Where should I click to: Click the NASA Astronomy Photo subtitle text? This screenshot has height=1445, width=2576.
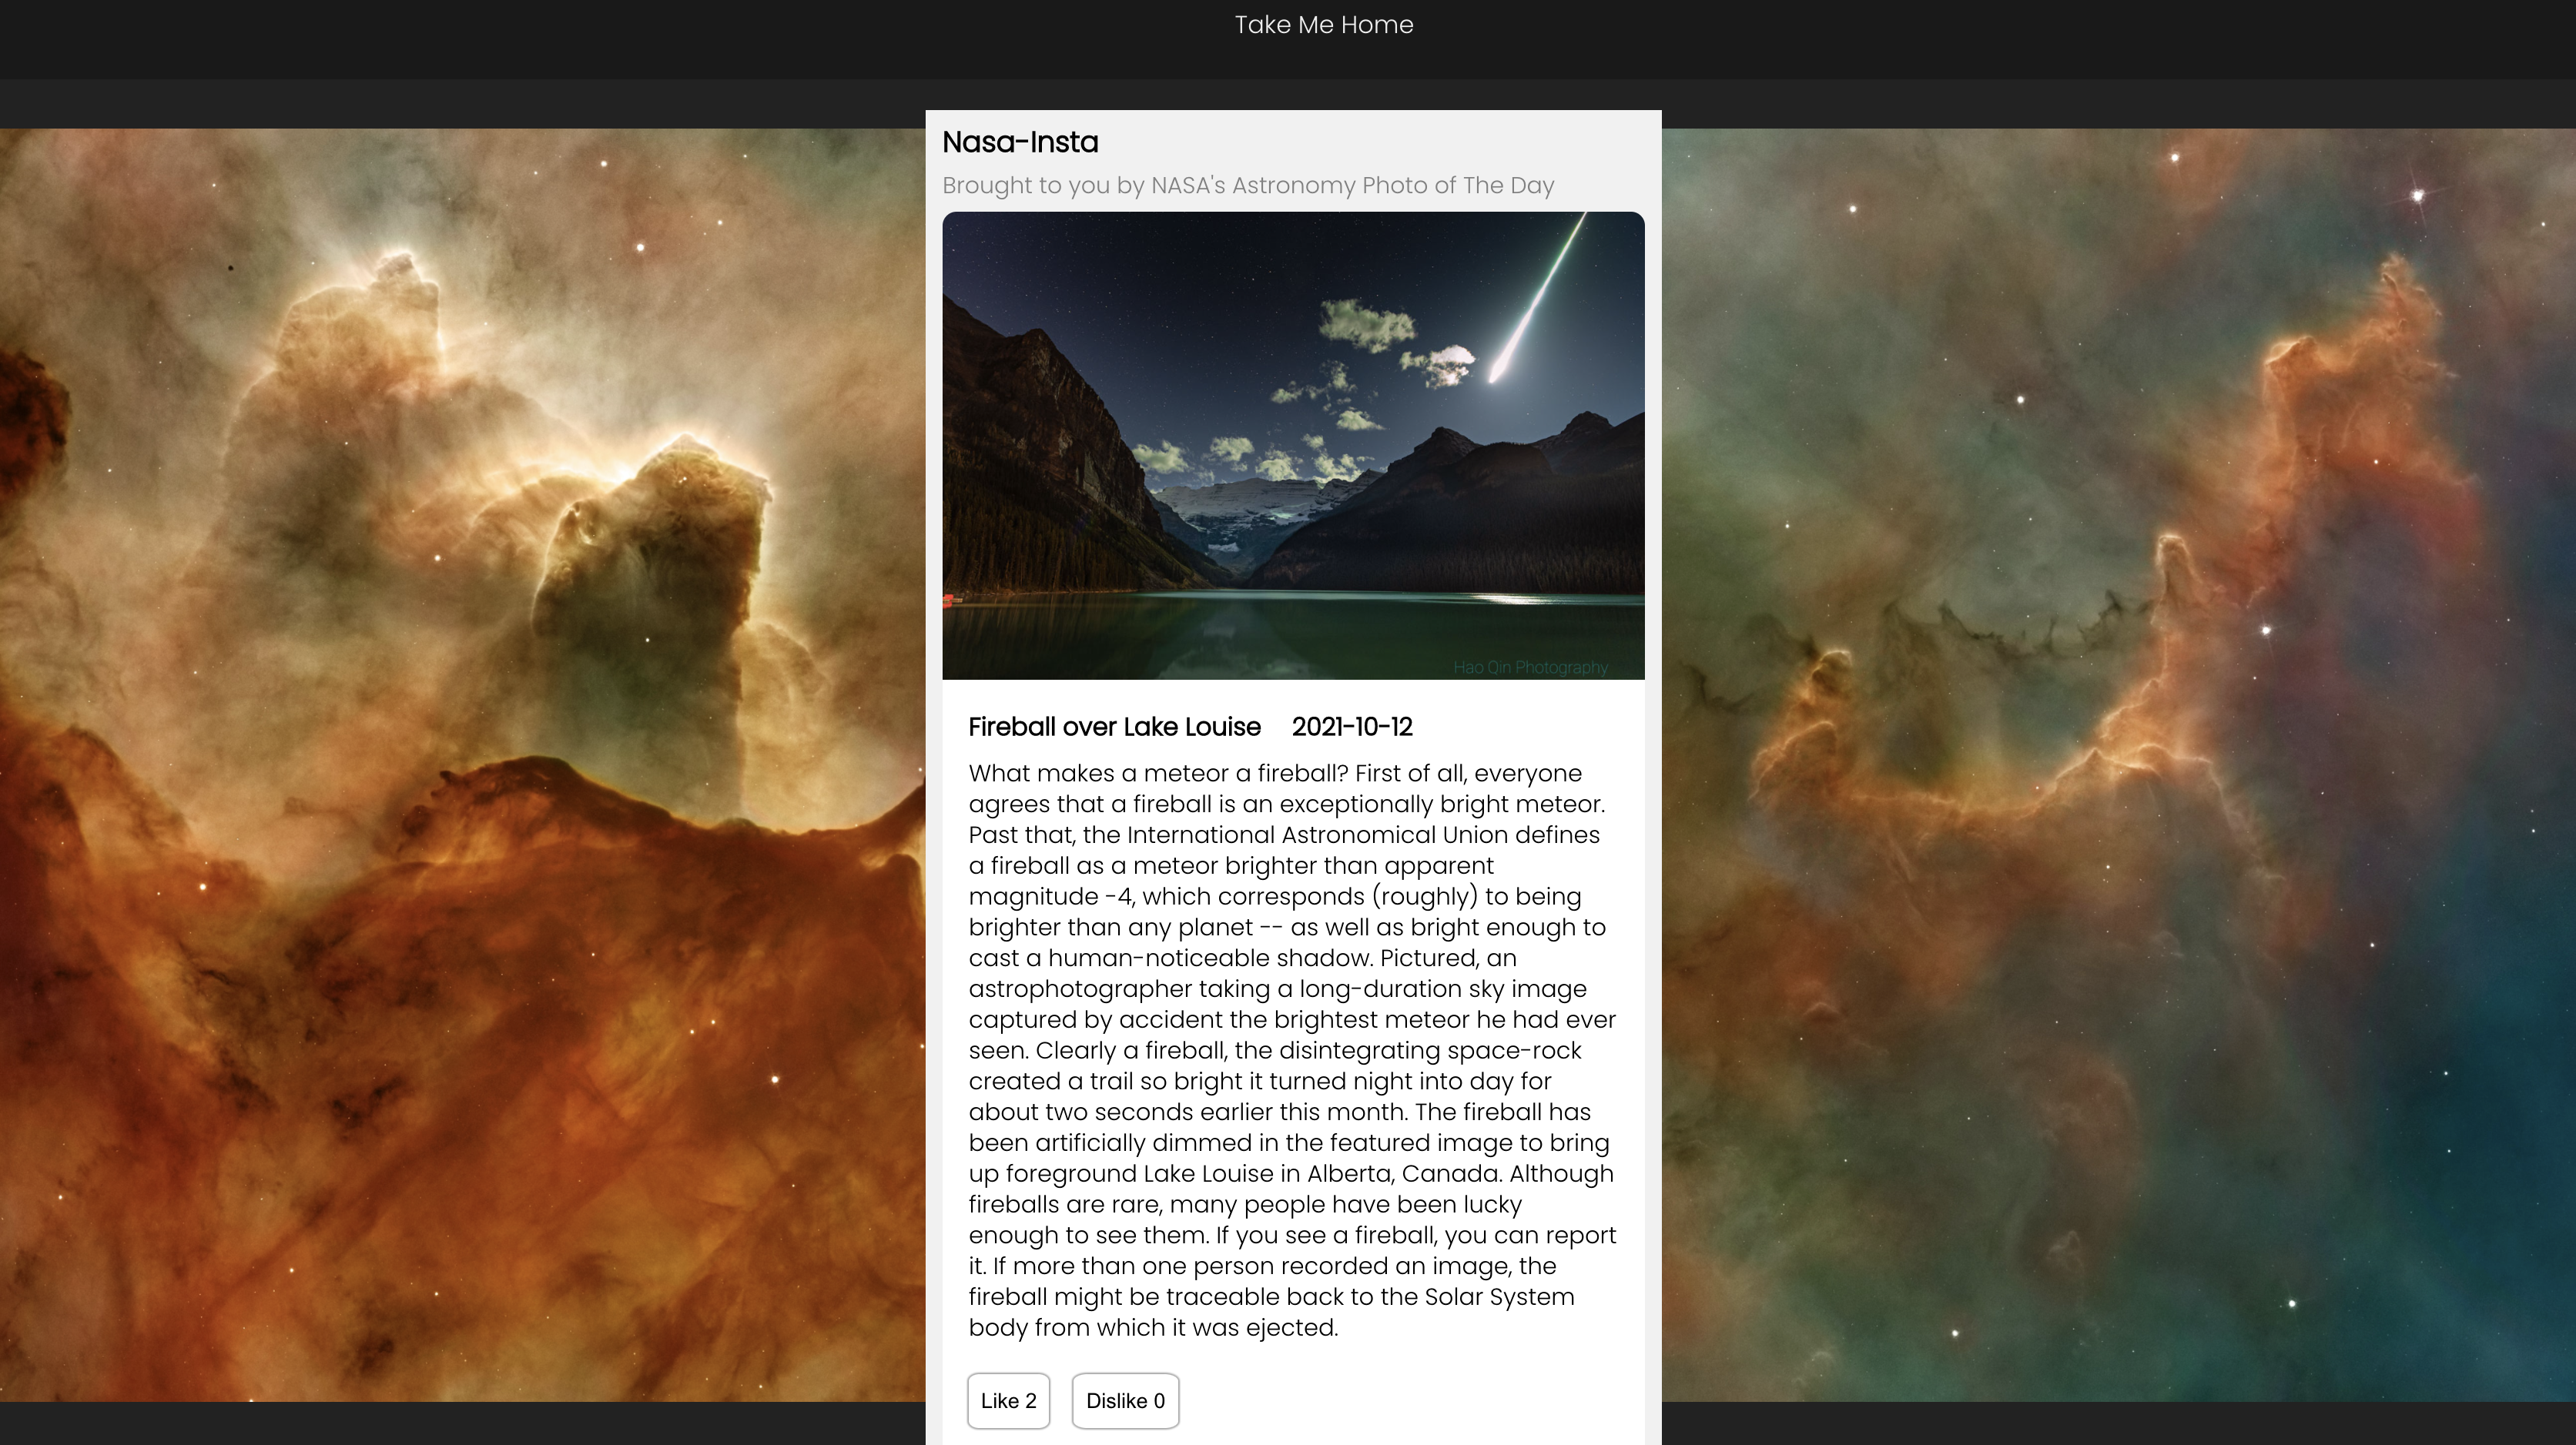[1248, 185]
